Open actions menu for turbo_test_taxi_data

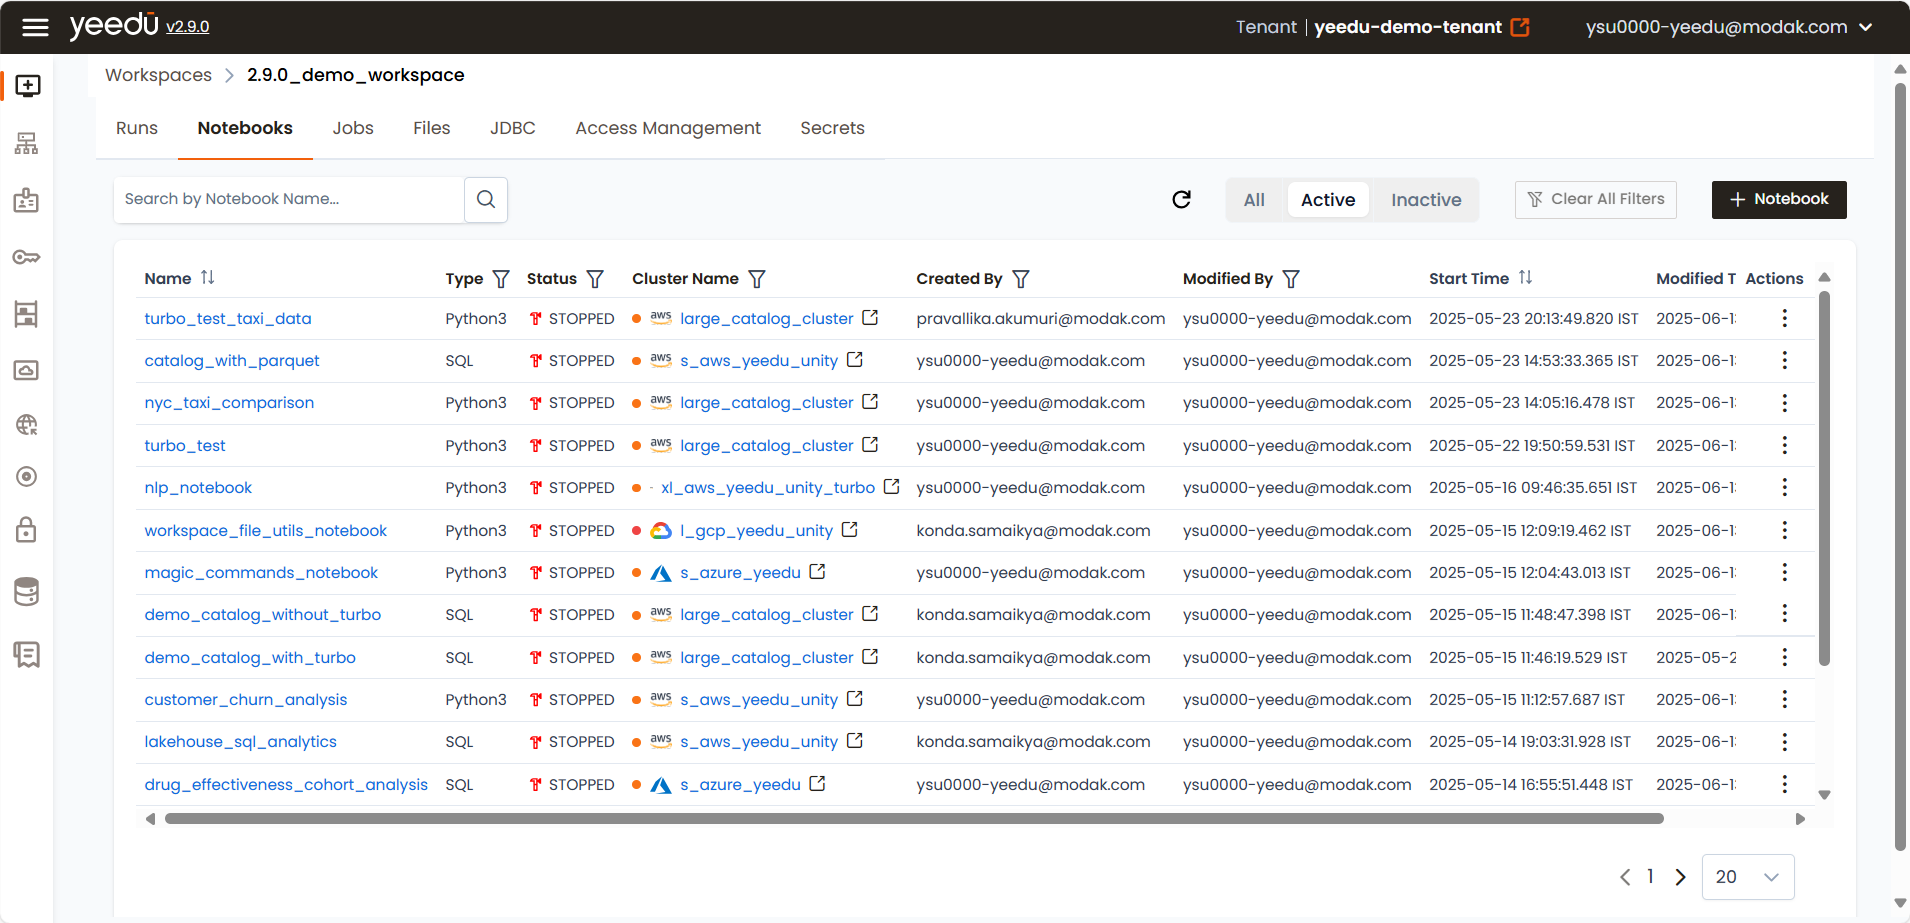tap(1784, 318)
